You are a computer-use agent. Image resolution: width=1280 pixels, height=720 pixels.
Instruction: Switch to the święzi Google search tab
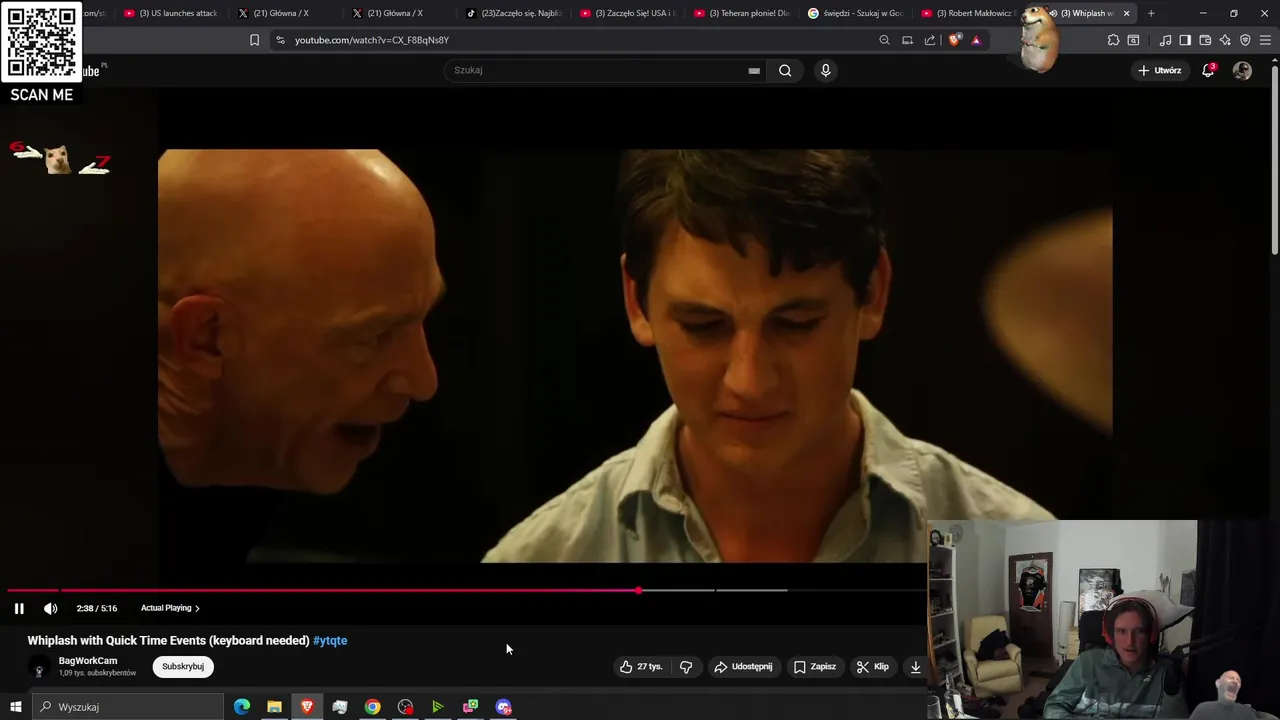coord(857,13)
